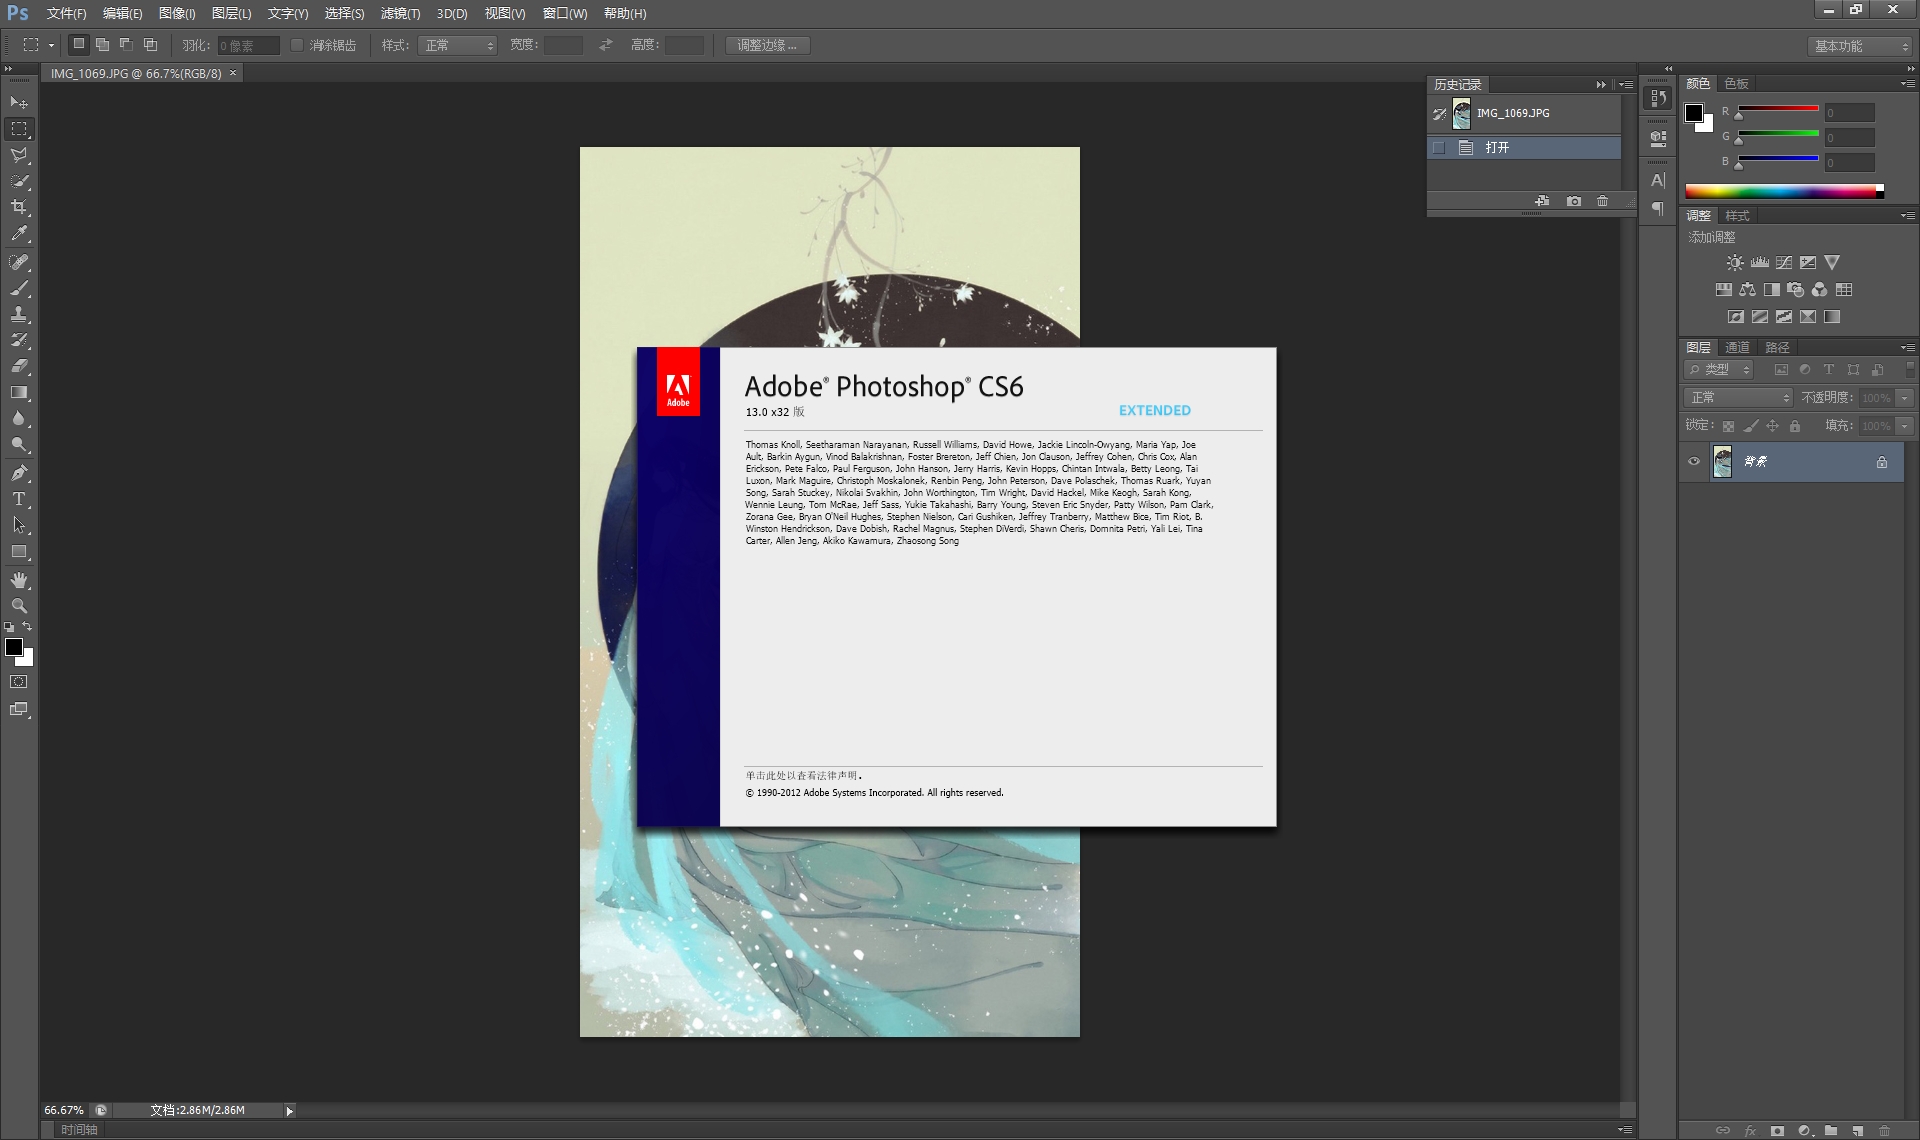Select the Healing Brush tool
The image size is (1920, 1140).
(19, 262)
